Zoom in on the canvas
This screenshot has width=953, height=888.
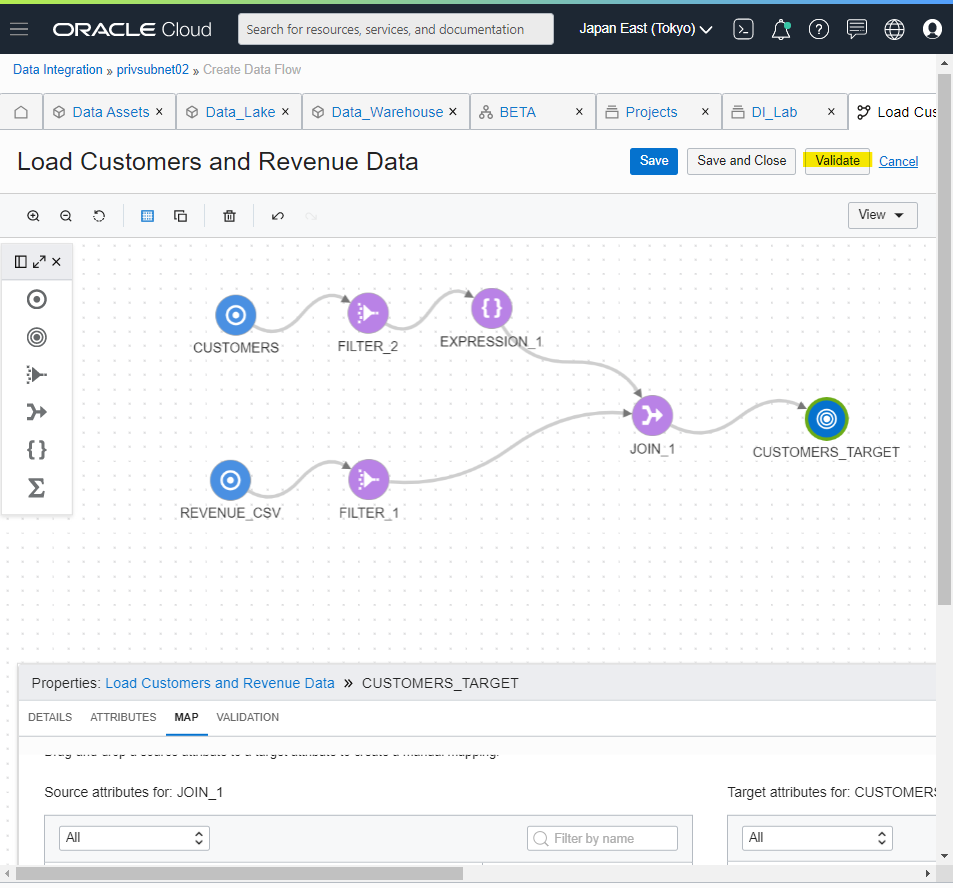33,216
